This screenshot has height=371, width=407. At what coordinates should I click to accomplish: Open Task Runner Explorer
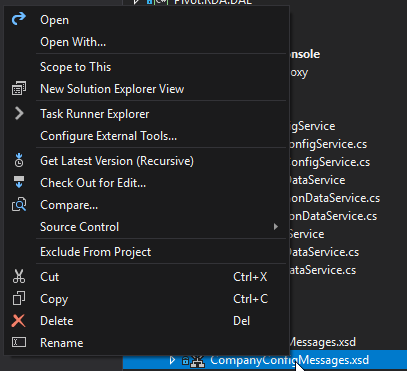click(x=146, y=114)
